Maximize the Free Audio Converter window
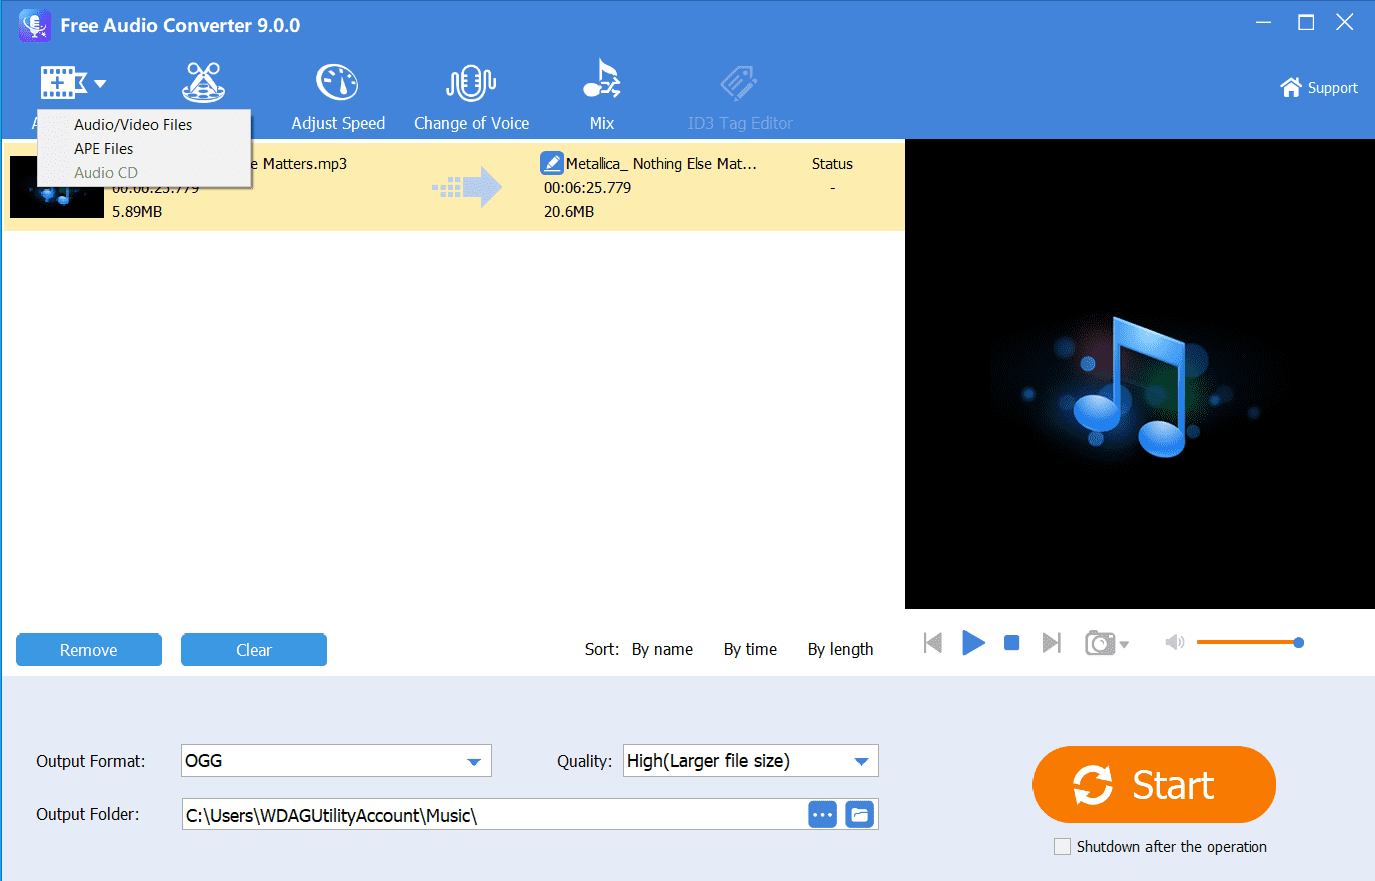 point(1306,22)
